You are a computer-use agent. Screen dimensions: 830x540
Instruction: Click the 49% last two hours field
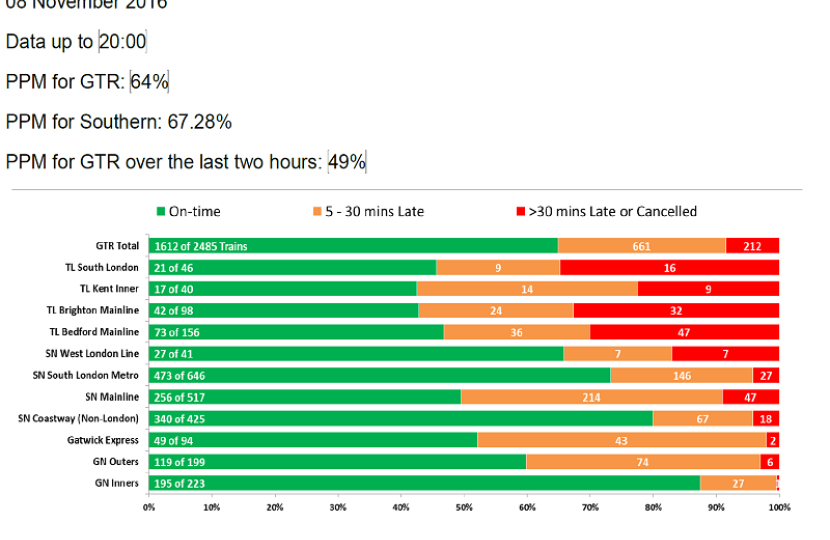point(347,161)
